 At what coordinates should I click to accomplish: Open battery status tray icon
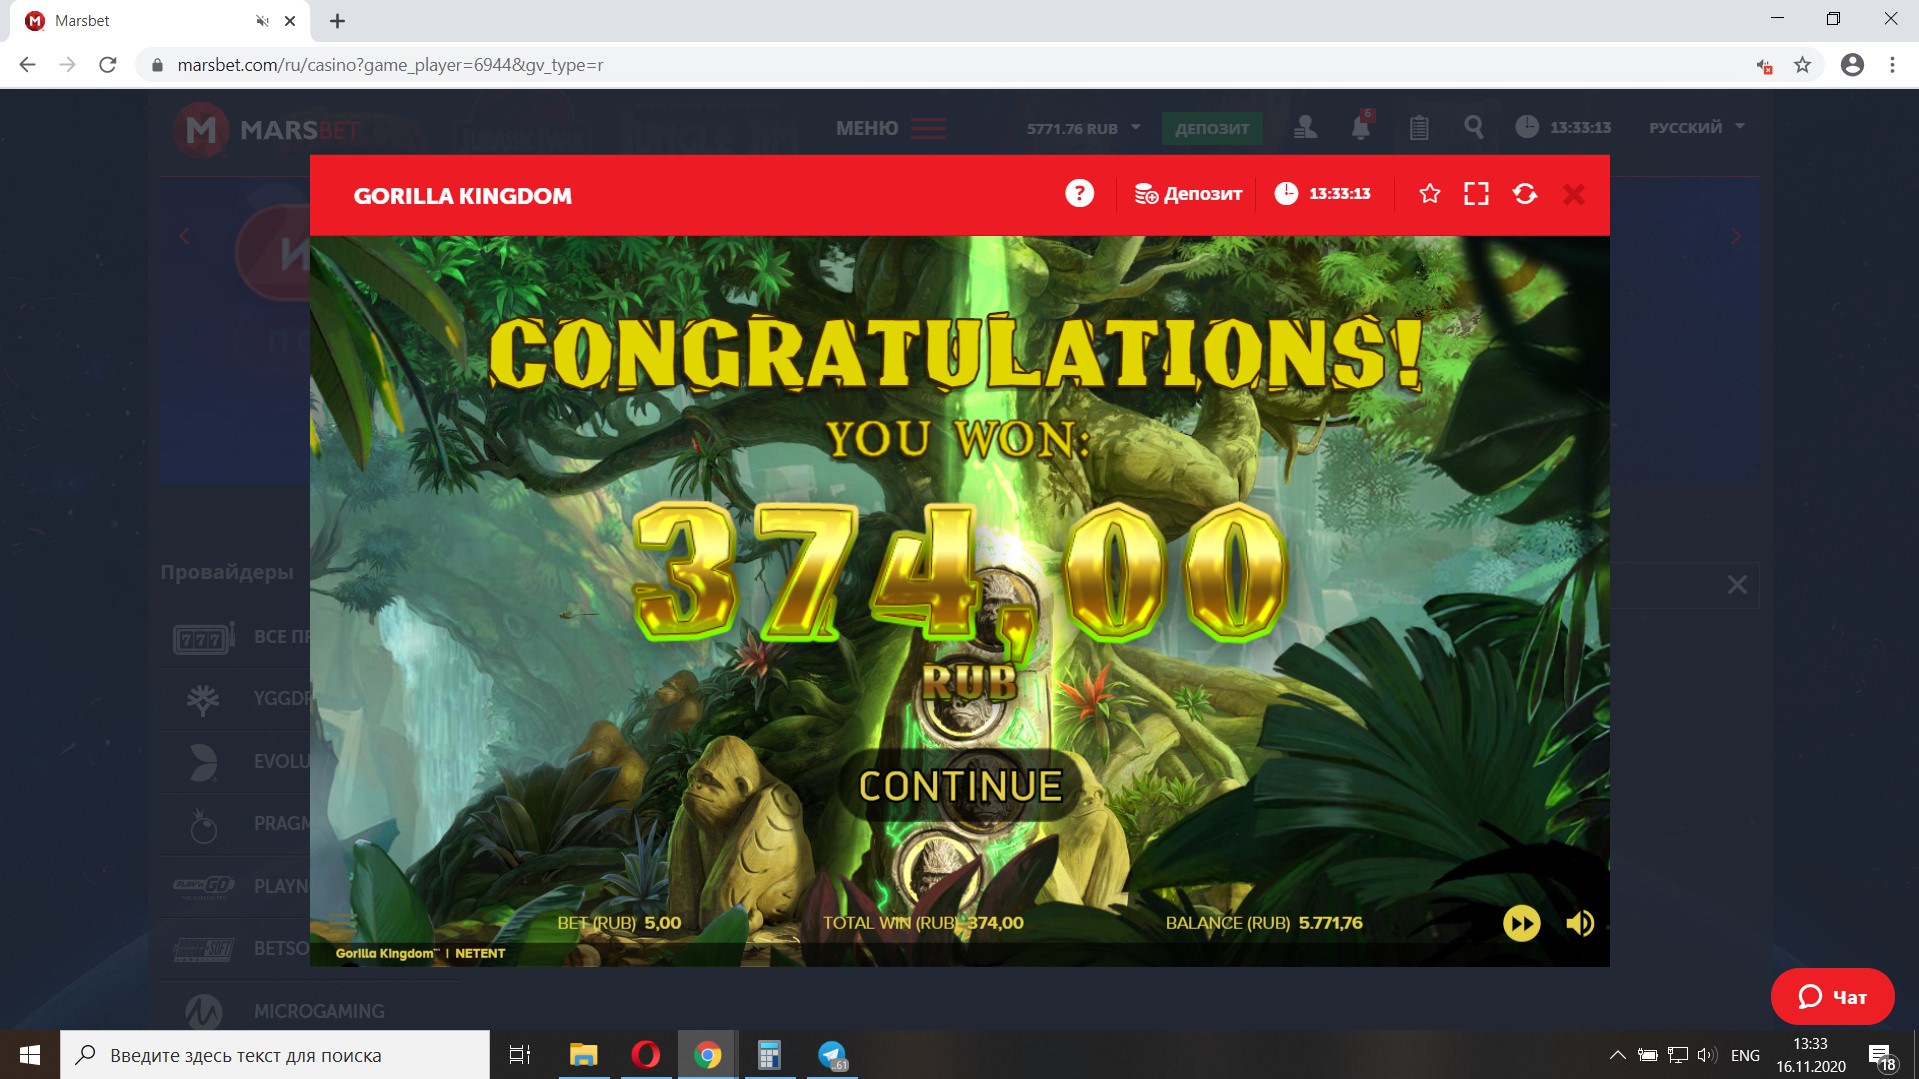click(x=1648, y=1055)
